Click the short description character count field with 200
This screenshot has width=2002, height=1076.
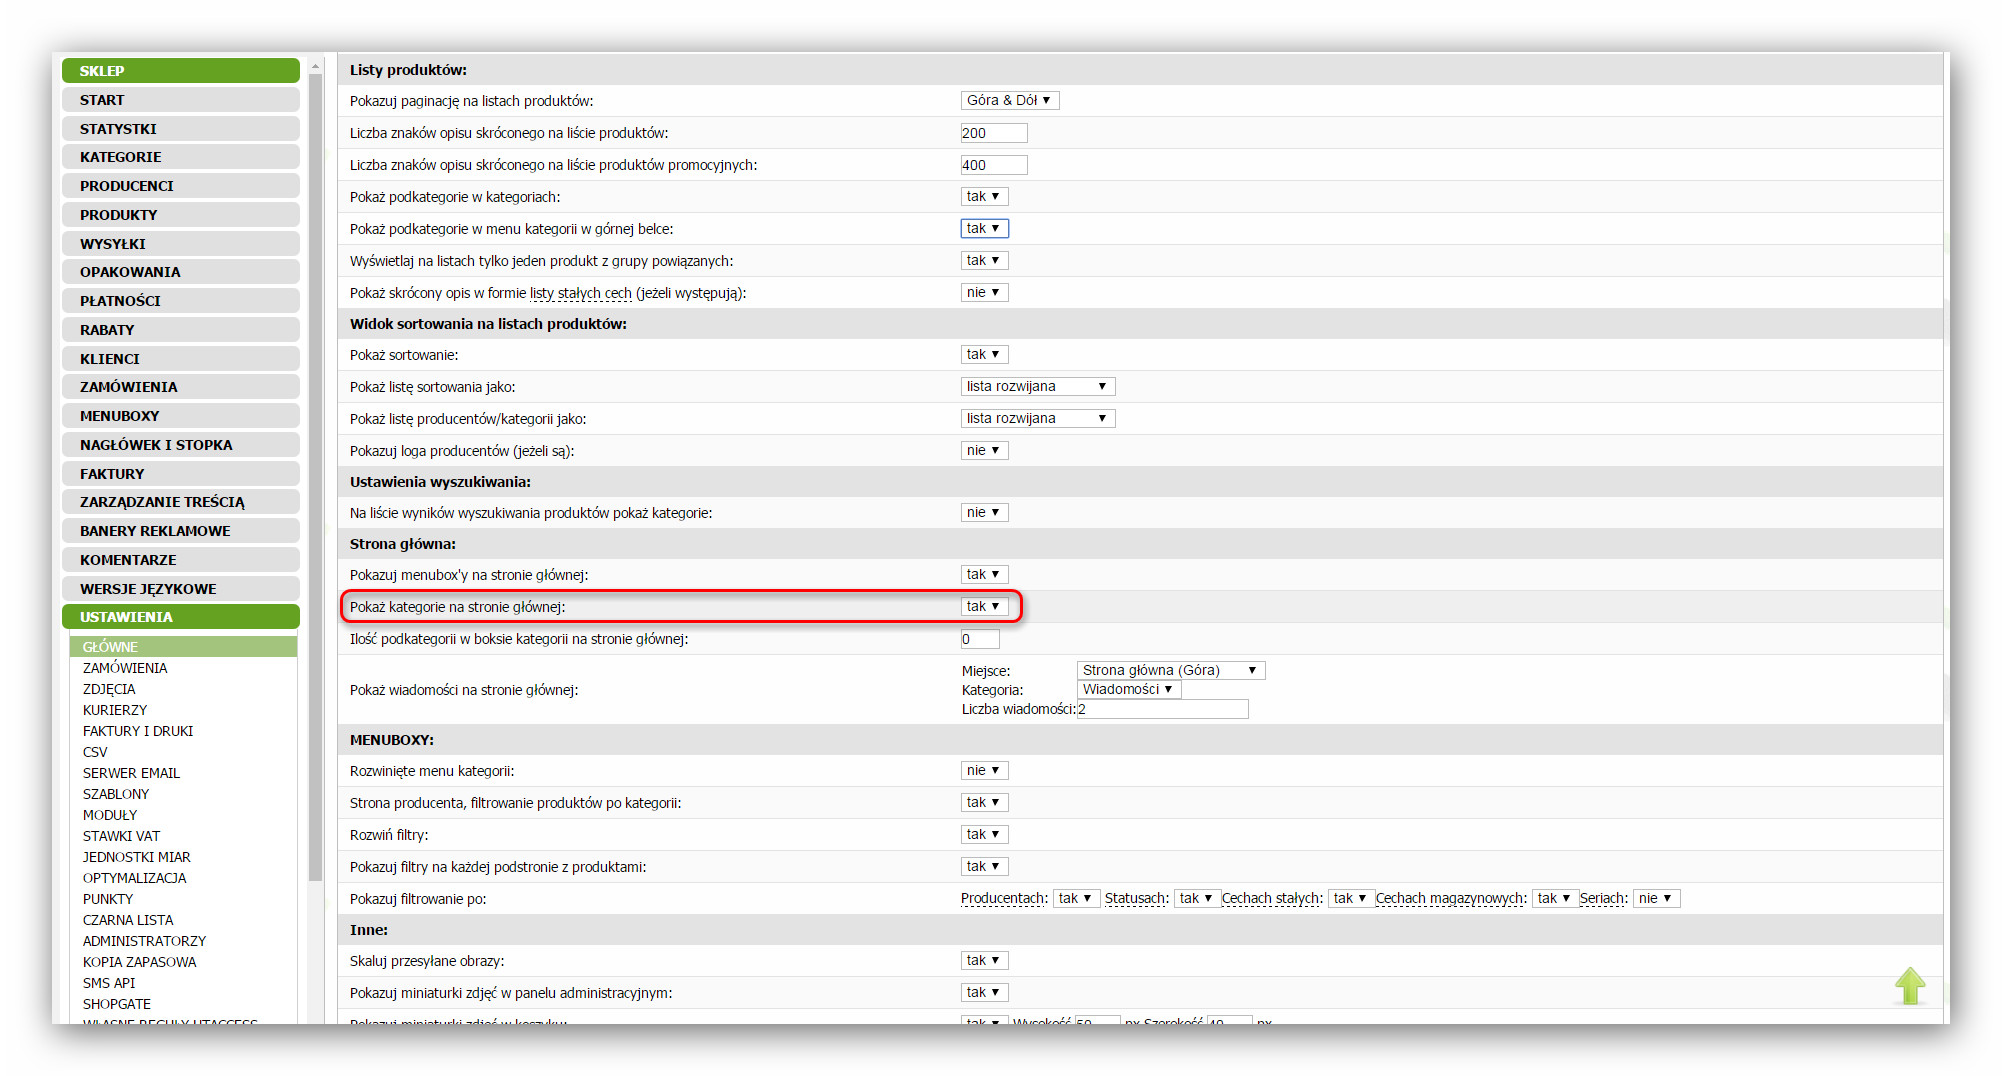993,133
